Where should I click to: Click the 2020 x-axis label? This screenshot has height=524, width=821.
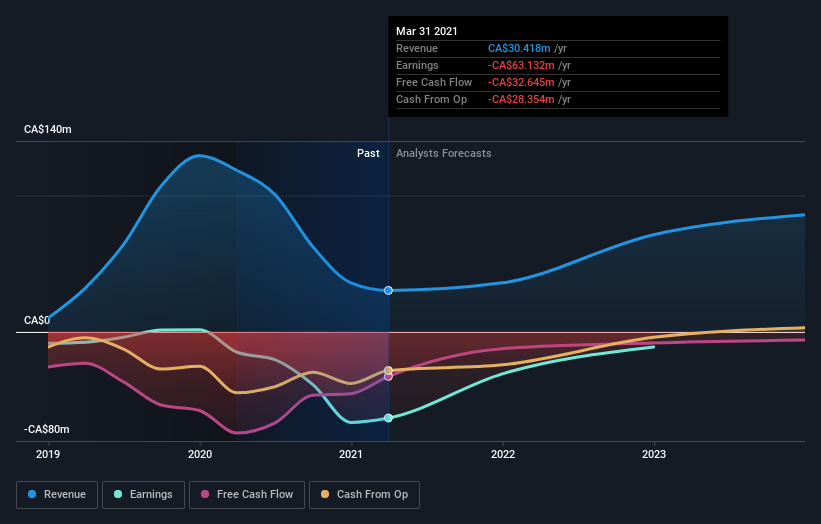(200, 454)
